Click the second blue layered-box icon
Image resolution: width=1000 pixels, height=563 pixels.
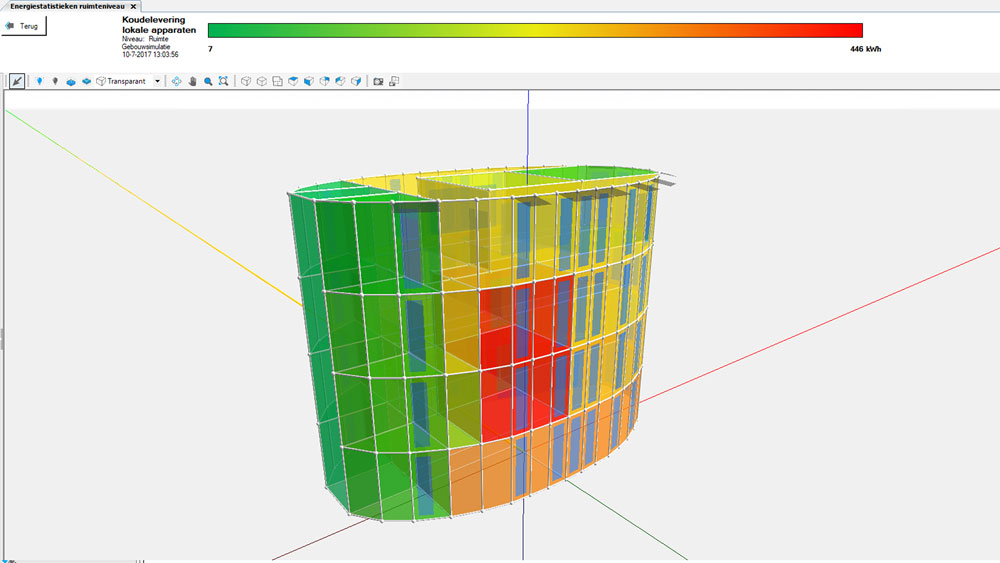[87, 81]
